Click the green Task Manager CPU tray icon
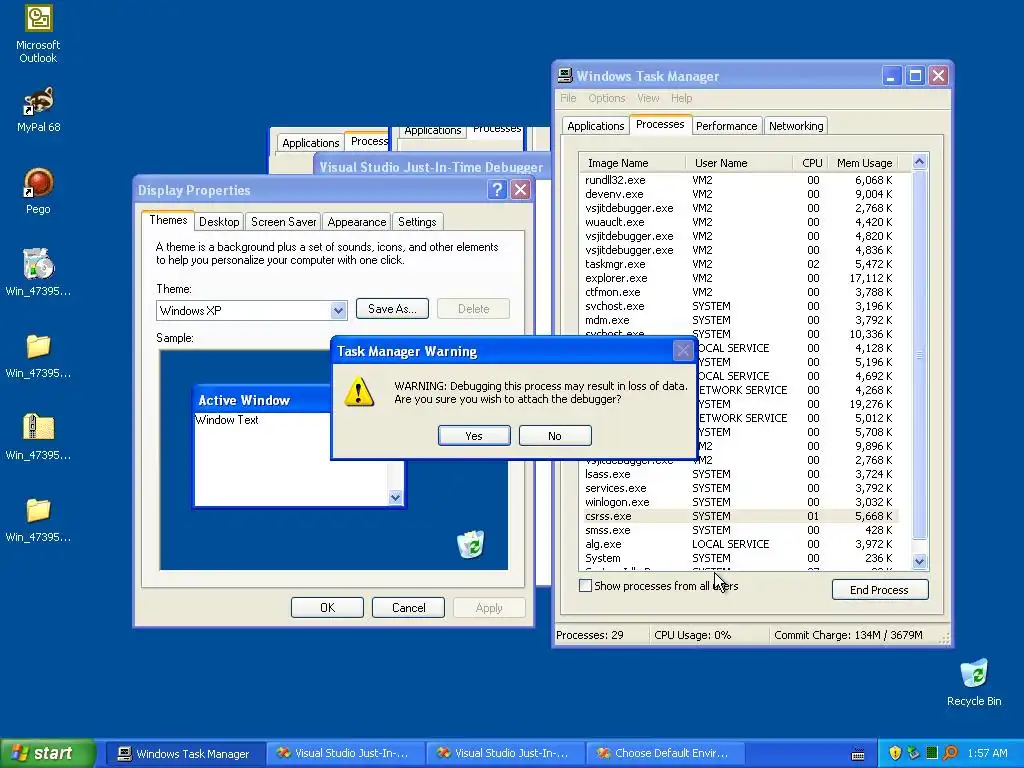Image resolution: width=1024 pixels, height=768 pixels. point(932,753)
